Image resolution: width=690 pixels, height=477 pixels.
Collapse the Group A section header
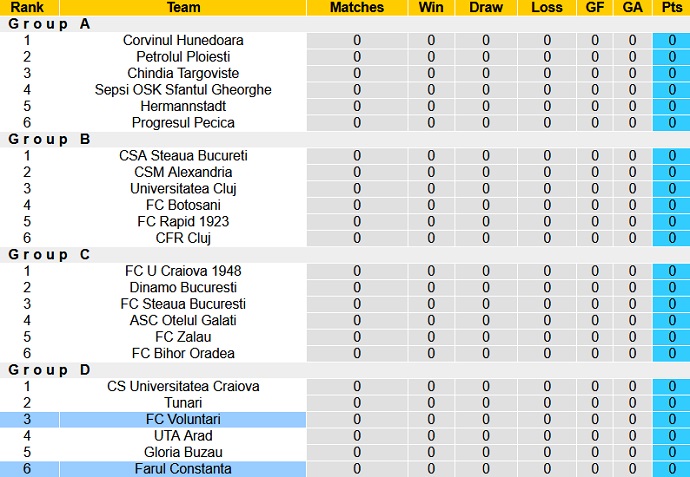click(49, 24)
